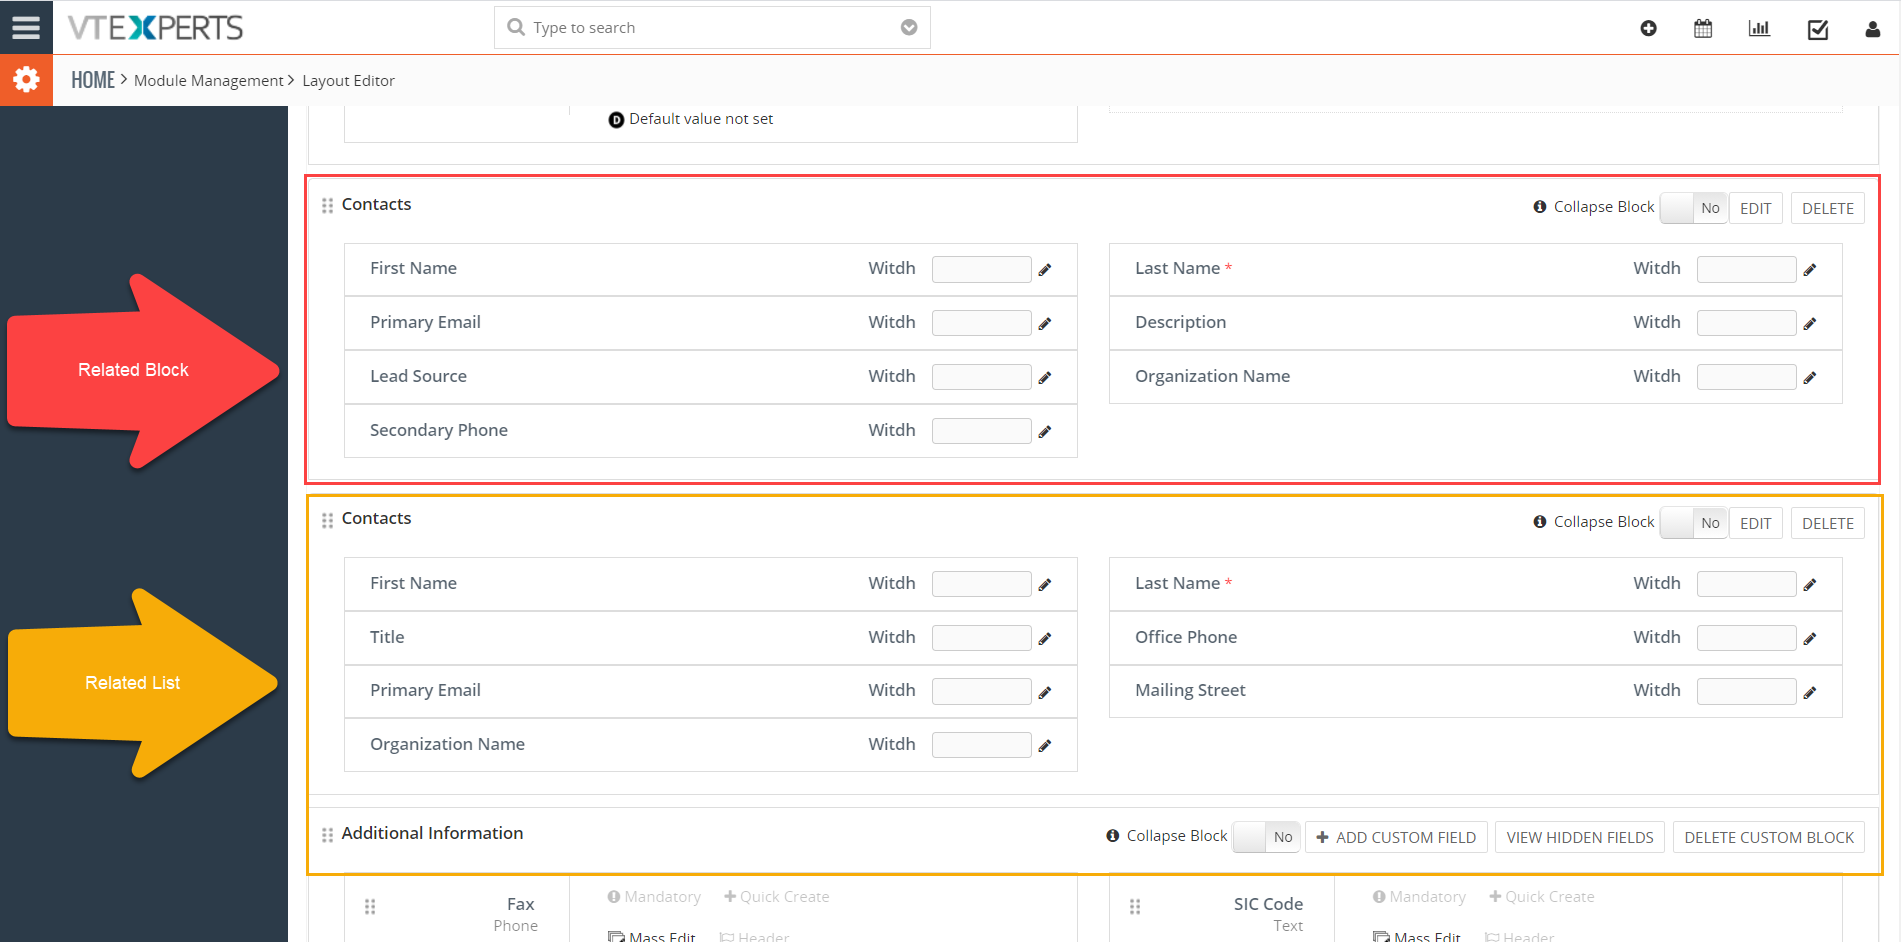The image size is (1901, 942).
Task: Edit width pencil for Title field
Action: (1045, 638)
